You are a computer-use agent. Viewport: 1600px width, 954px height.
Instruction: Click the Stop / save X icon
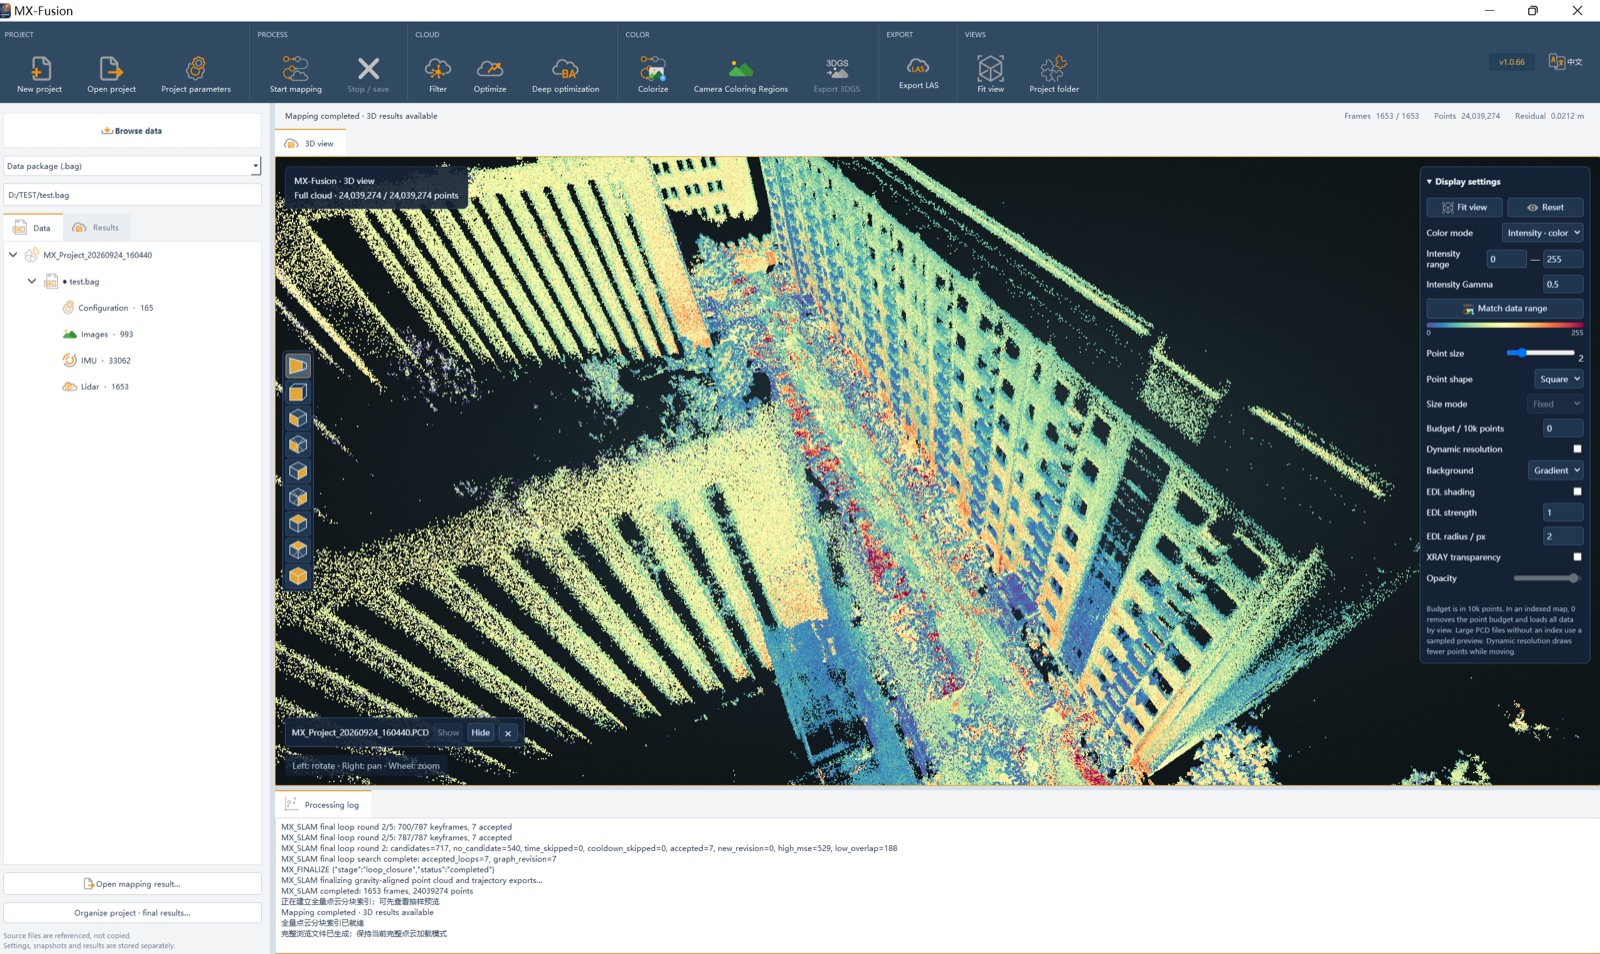[x=368, y=68]
